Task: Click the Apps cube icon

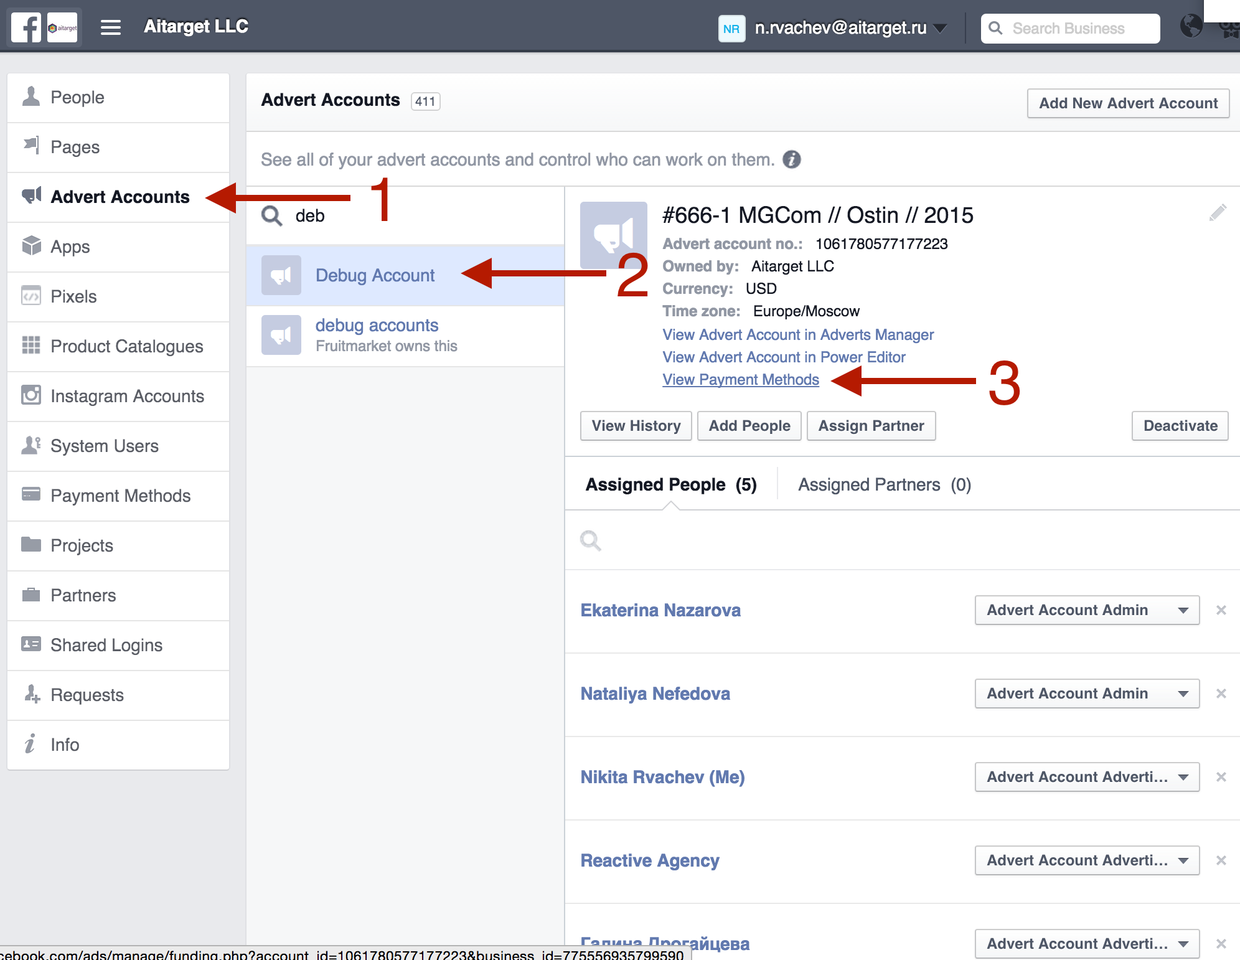Action: click(31, 245)
